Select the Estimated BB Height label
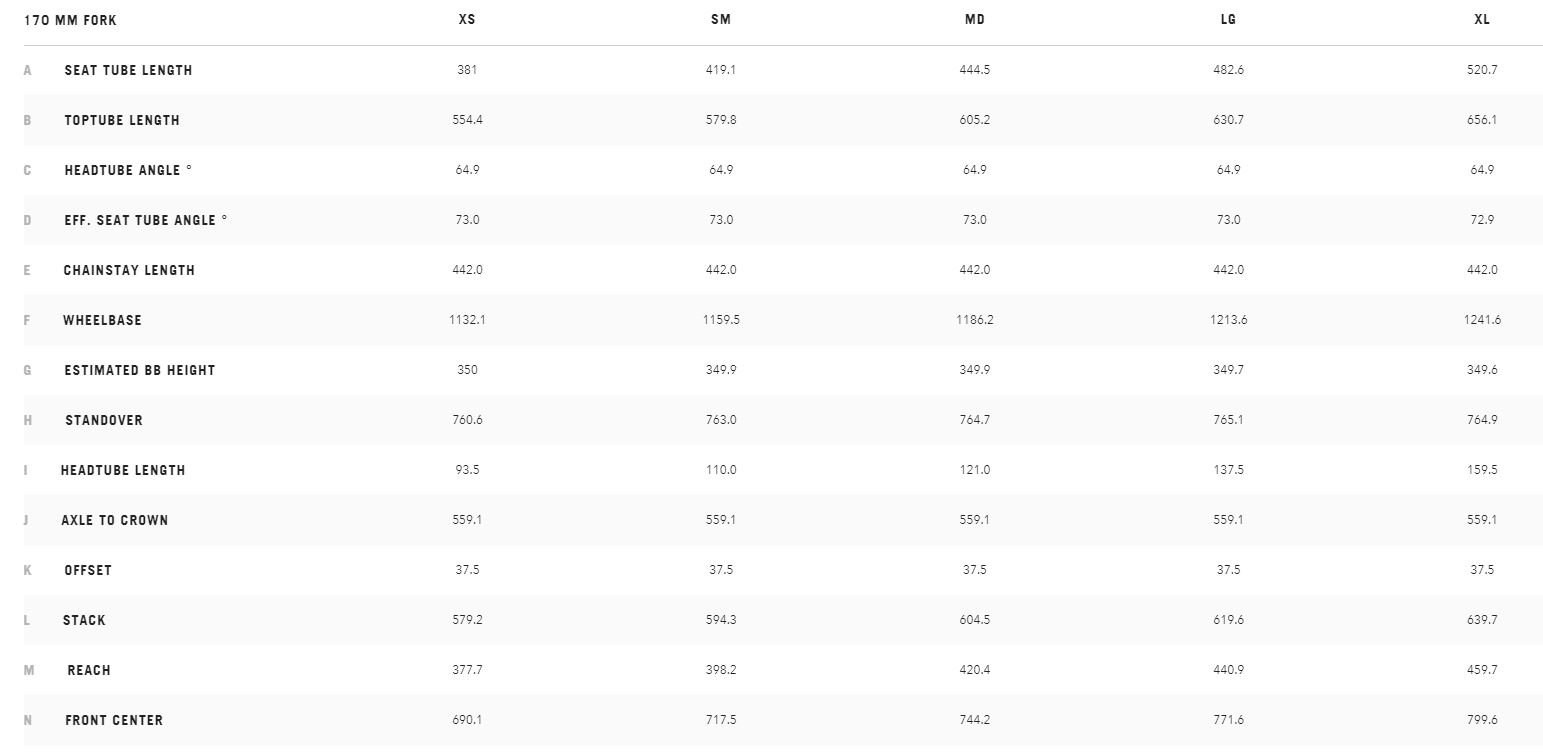This screenshot has height=753, width=1543. 139,370
